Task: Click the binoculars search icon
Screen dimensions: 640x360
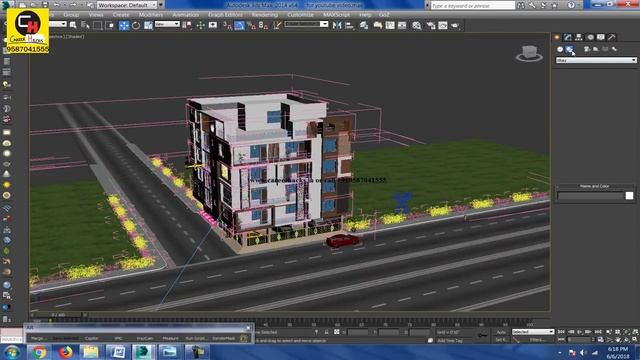Action: (x=521, y=5)
